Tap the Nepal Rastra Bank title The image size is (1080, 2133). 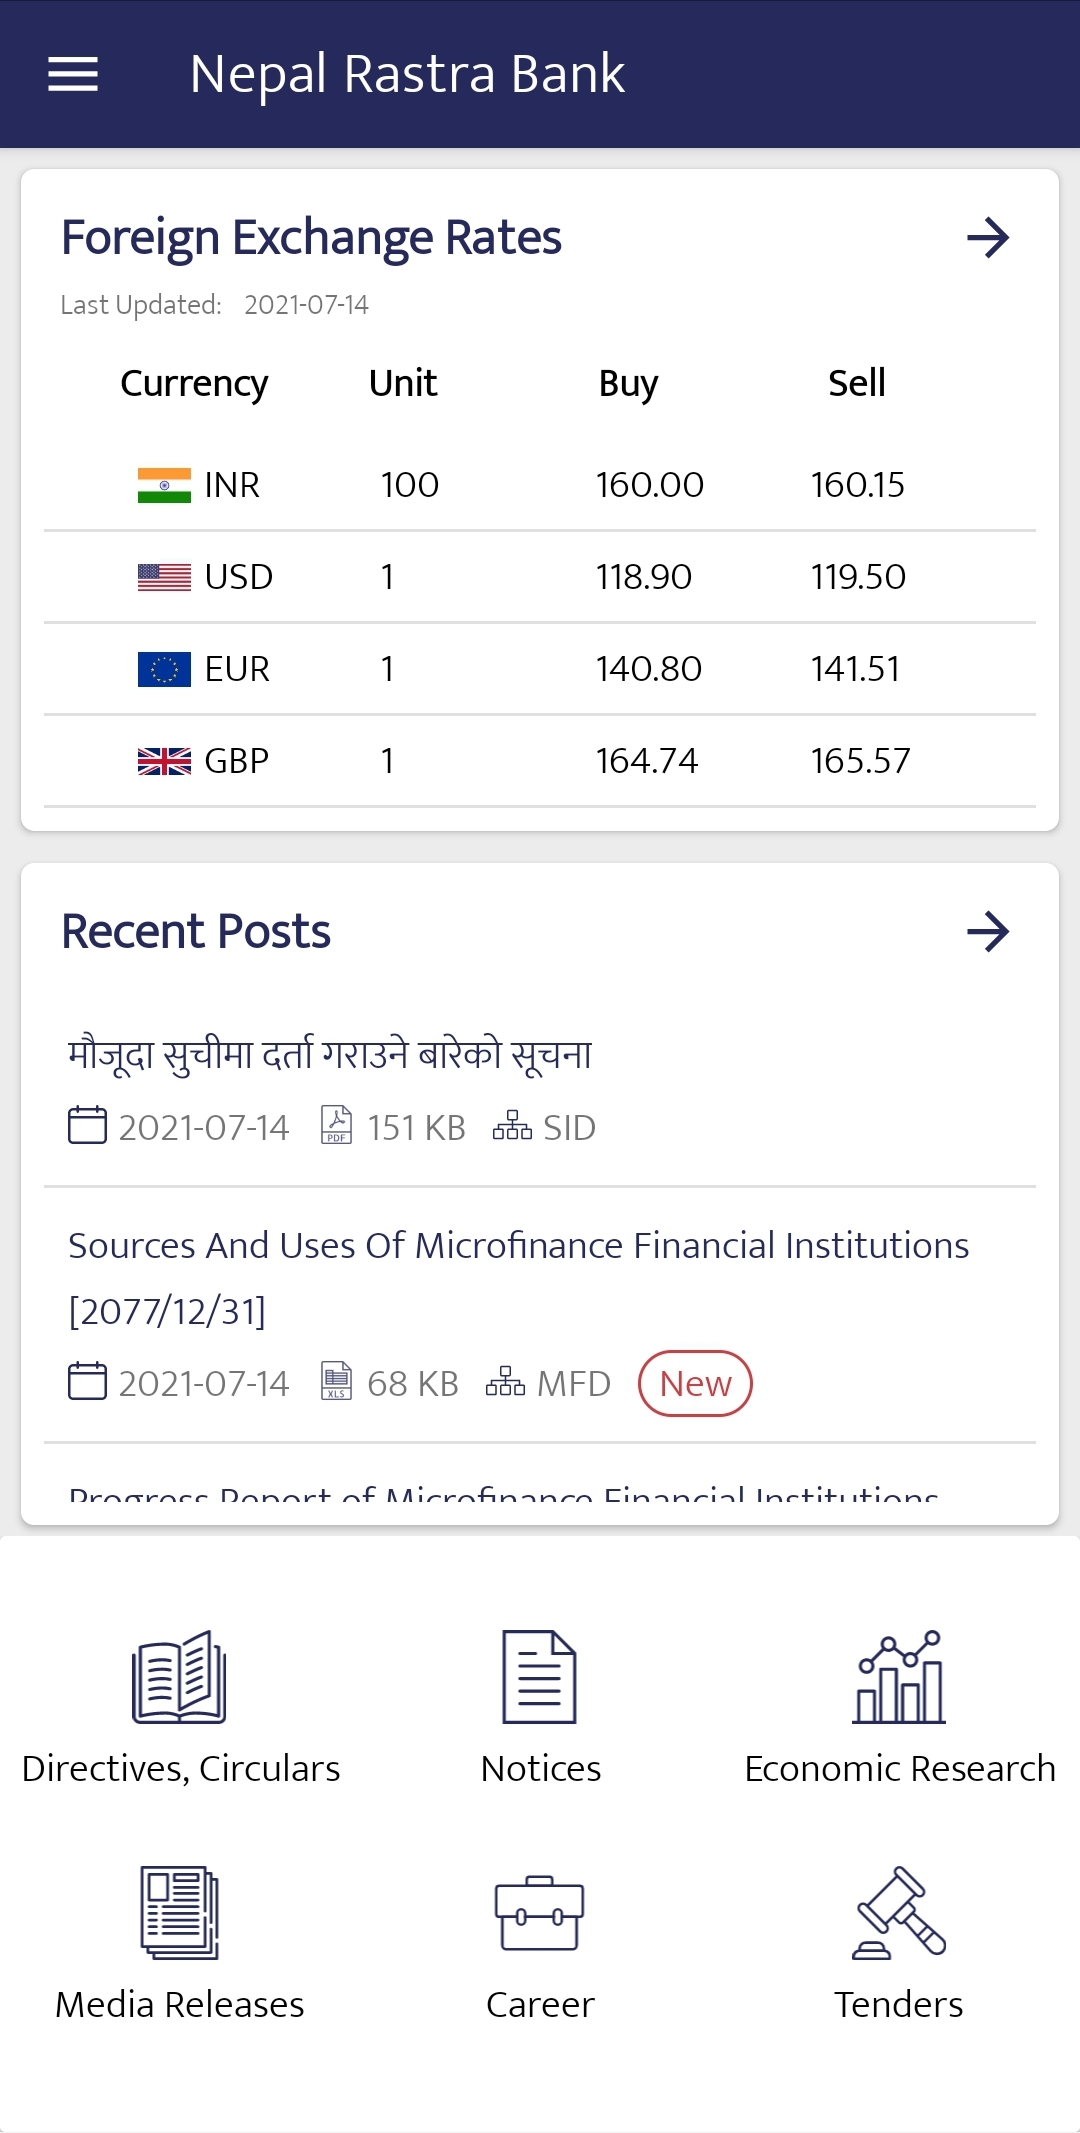pyautogui.click(x=407, y=74)
